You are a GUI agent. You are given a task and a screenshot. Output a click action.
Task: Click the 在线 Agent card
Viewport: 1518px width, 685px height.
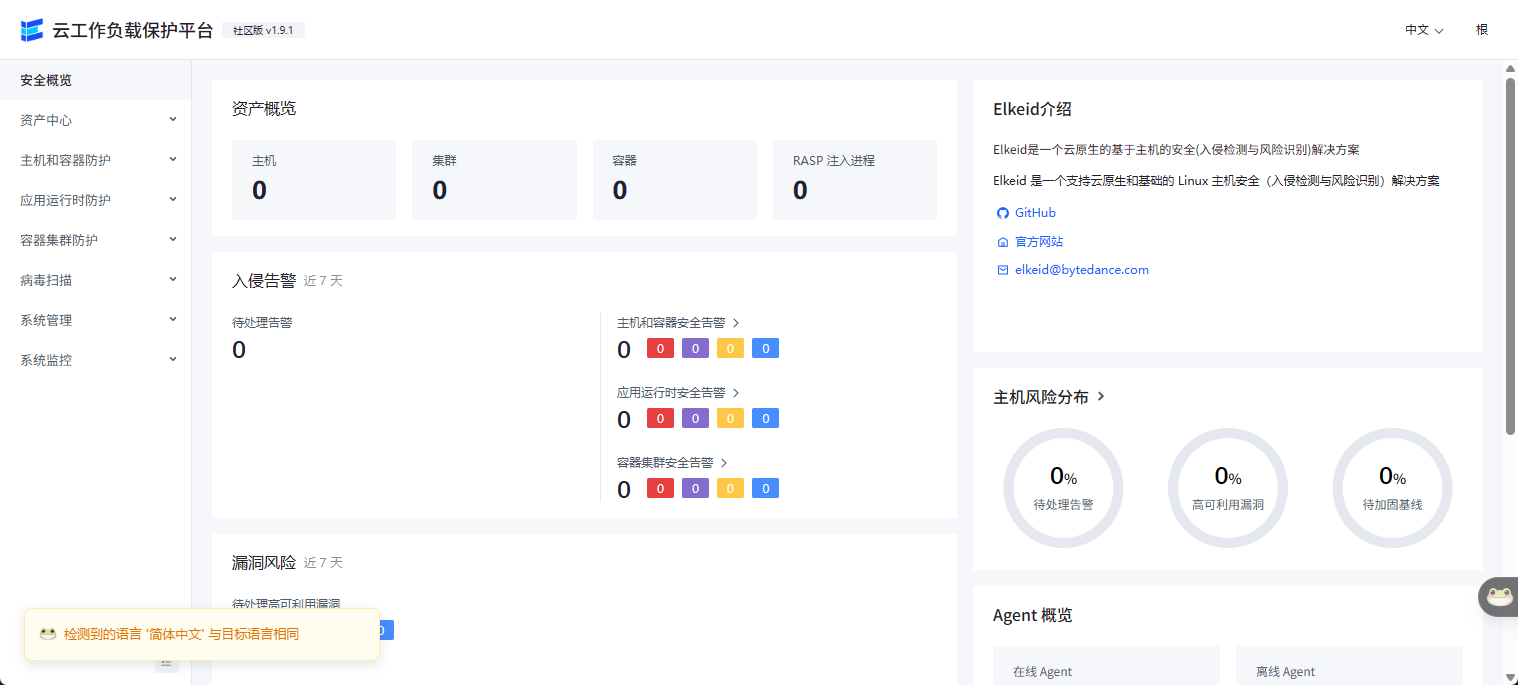tap(1106, 666)
